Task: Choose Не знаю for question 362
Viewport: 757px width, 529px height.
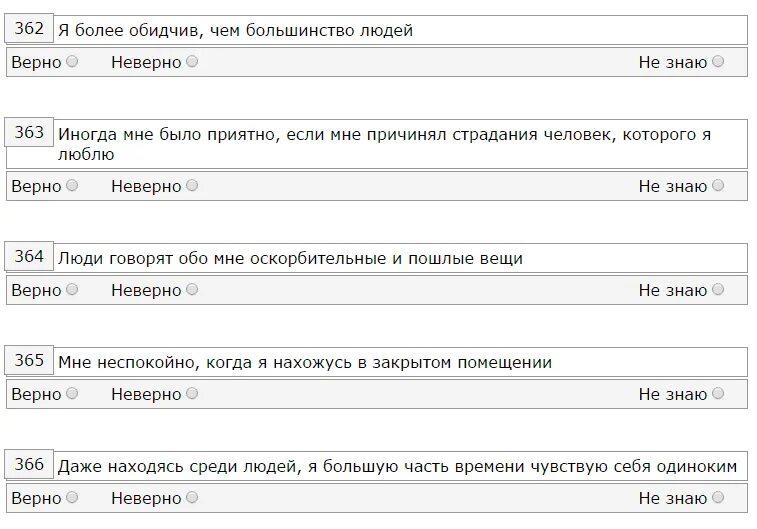Action: pos(718,61)
